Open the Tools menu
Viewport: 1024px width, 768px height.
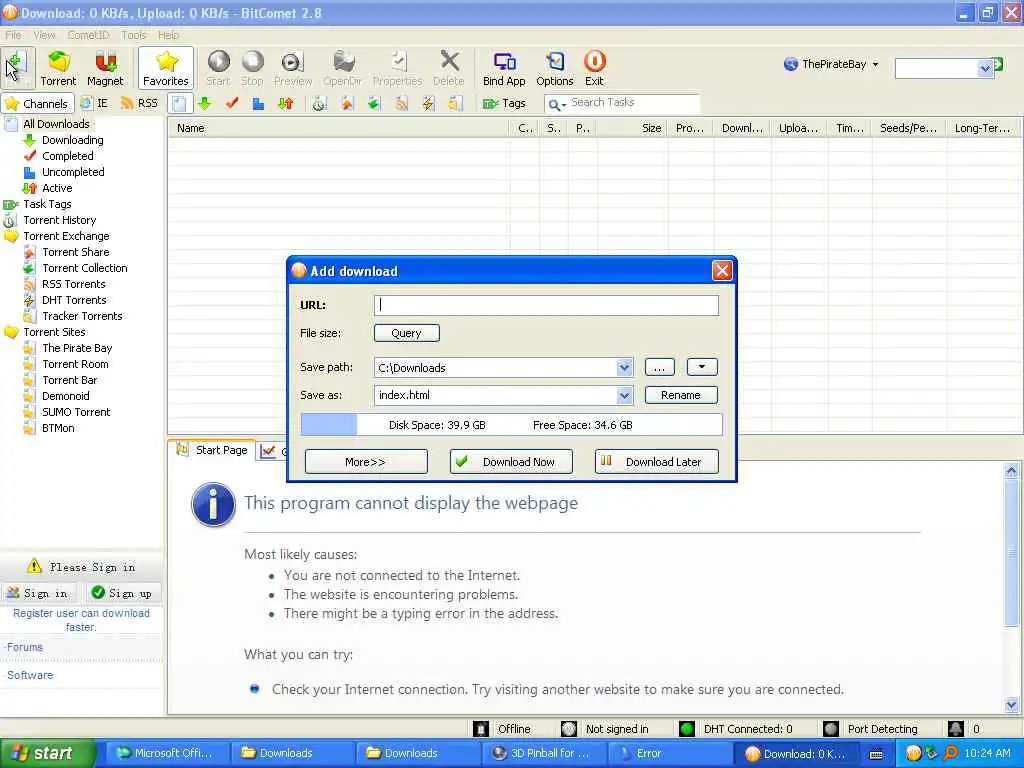tap(134, 35)
